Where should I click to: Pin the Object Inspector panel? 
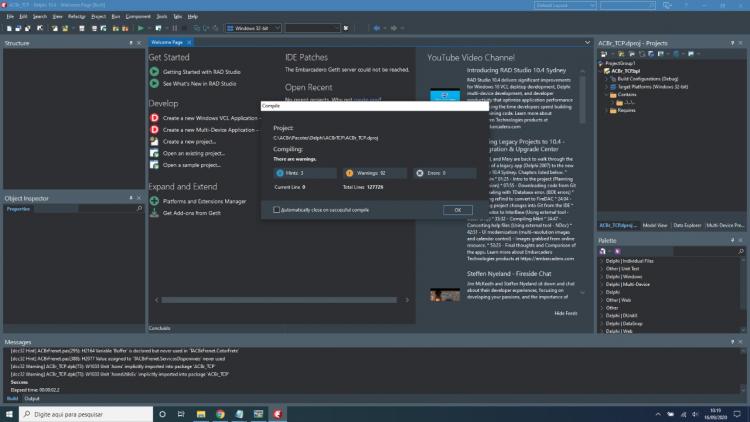131,198
